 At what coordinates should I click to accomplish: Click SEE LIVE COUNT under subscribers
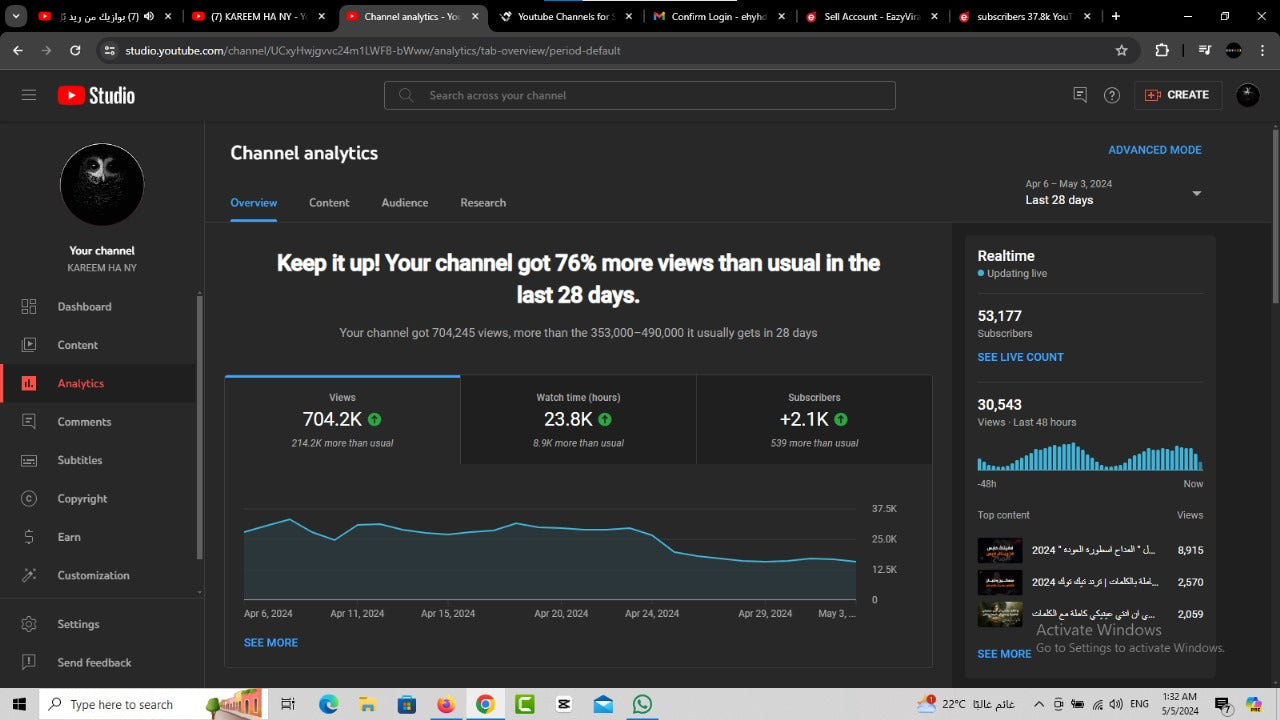point(1020,357)
